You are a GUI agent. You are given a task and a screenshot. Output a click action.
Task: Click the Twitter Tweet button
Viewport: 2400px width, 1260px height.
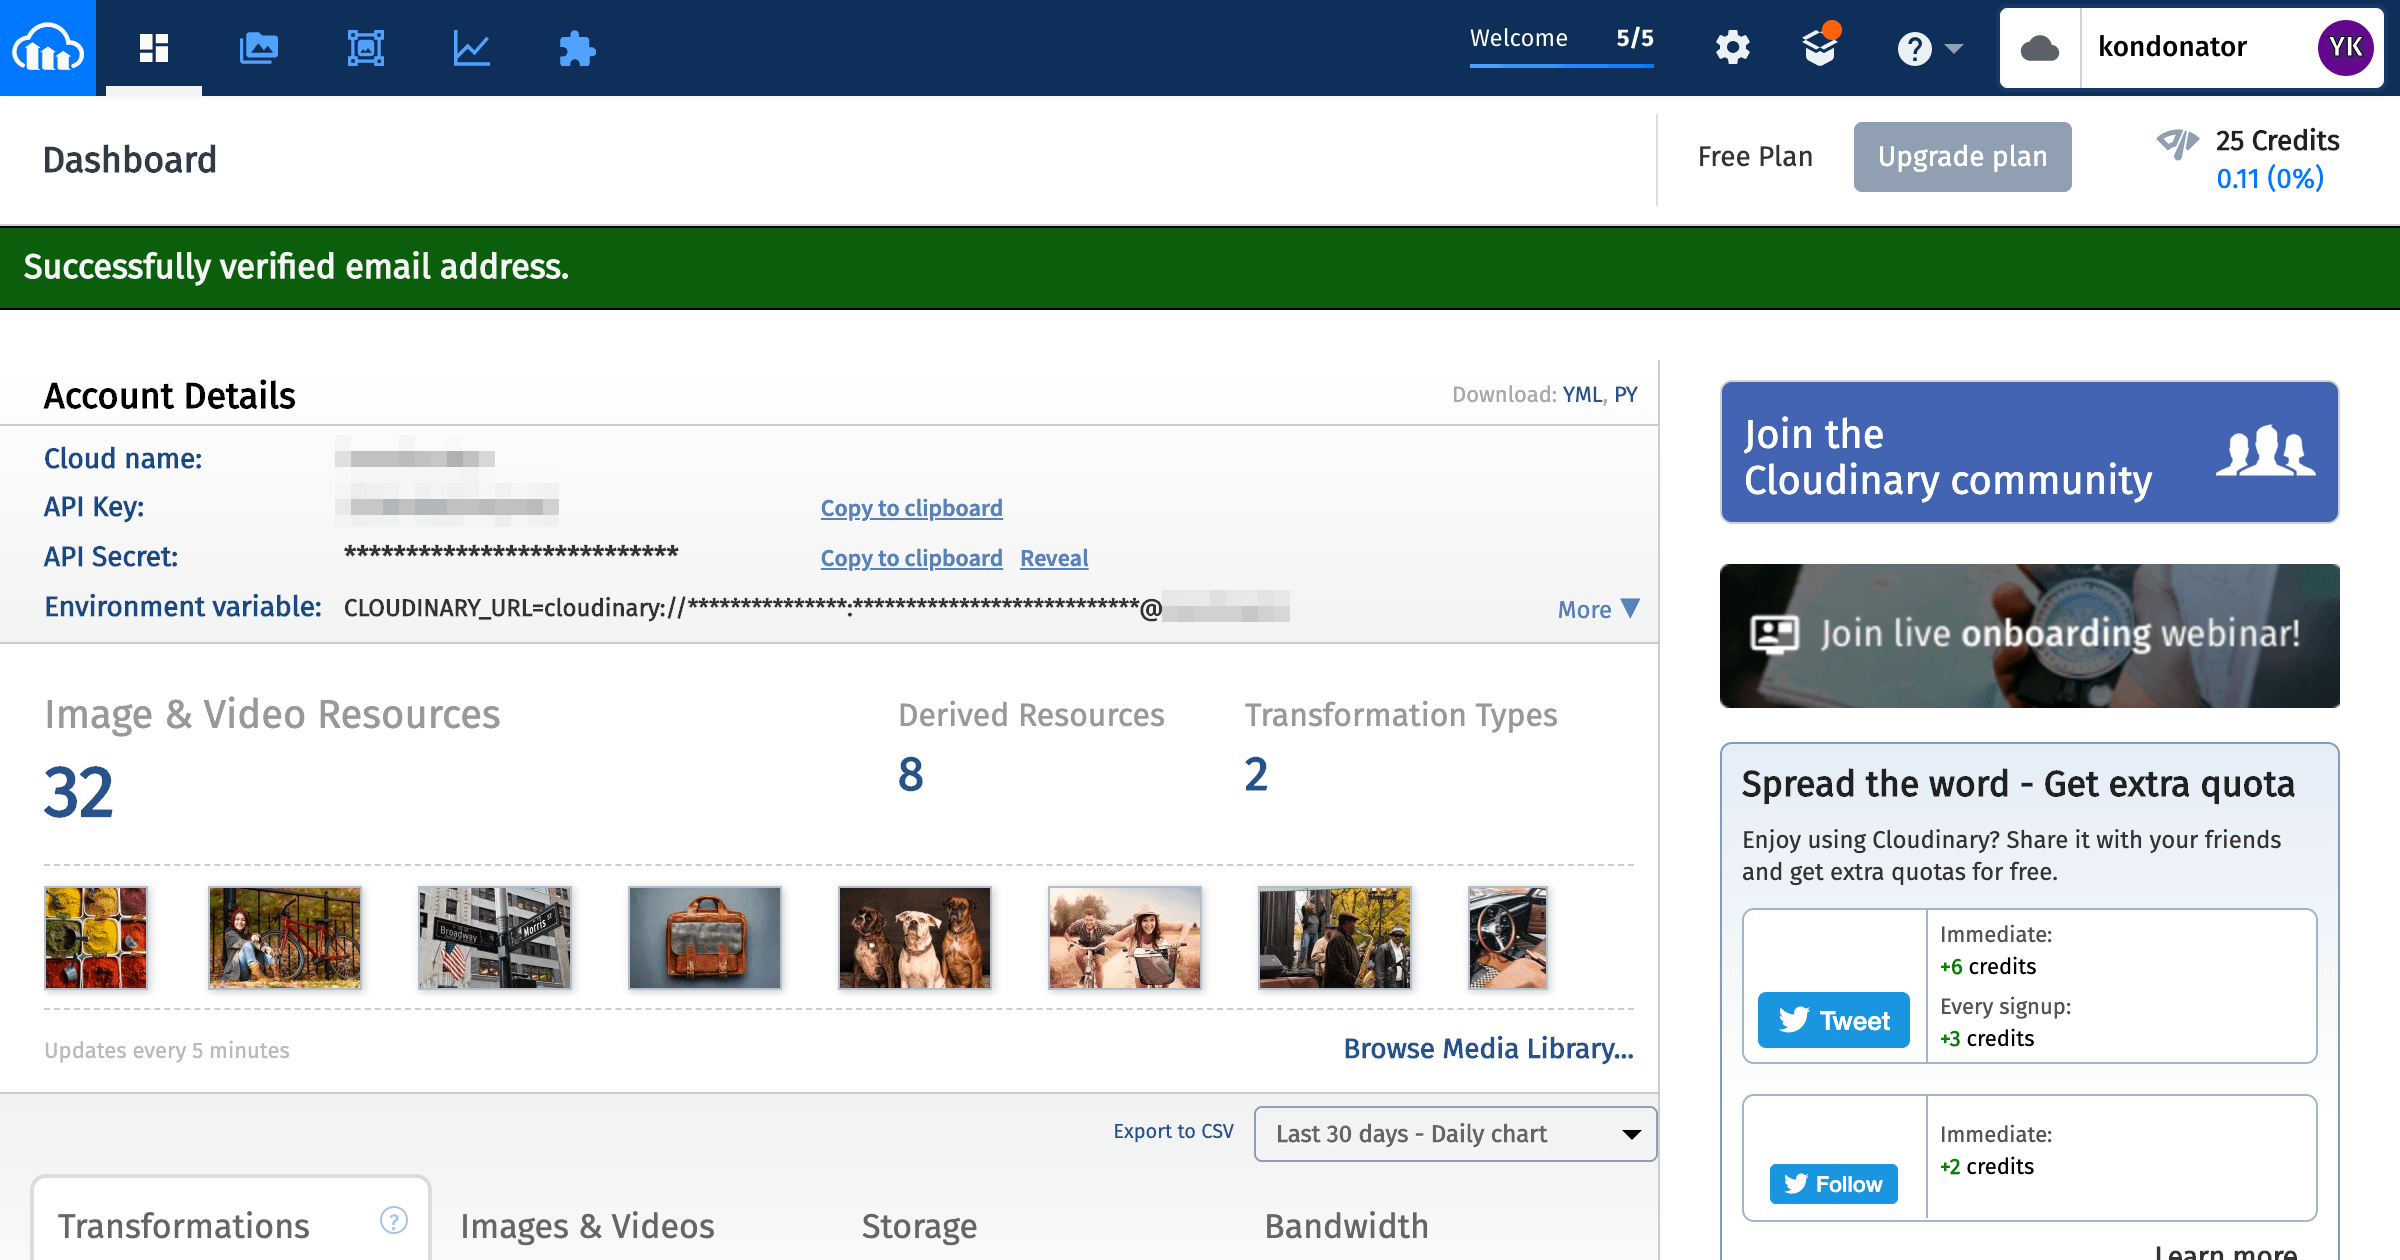1834,1020
